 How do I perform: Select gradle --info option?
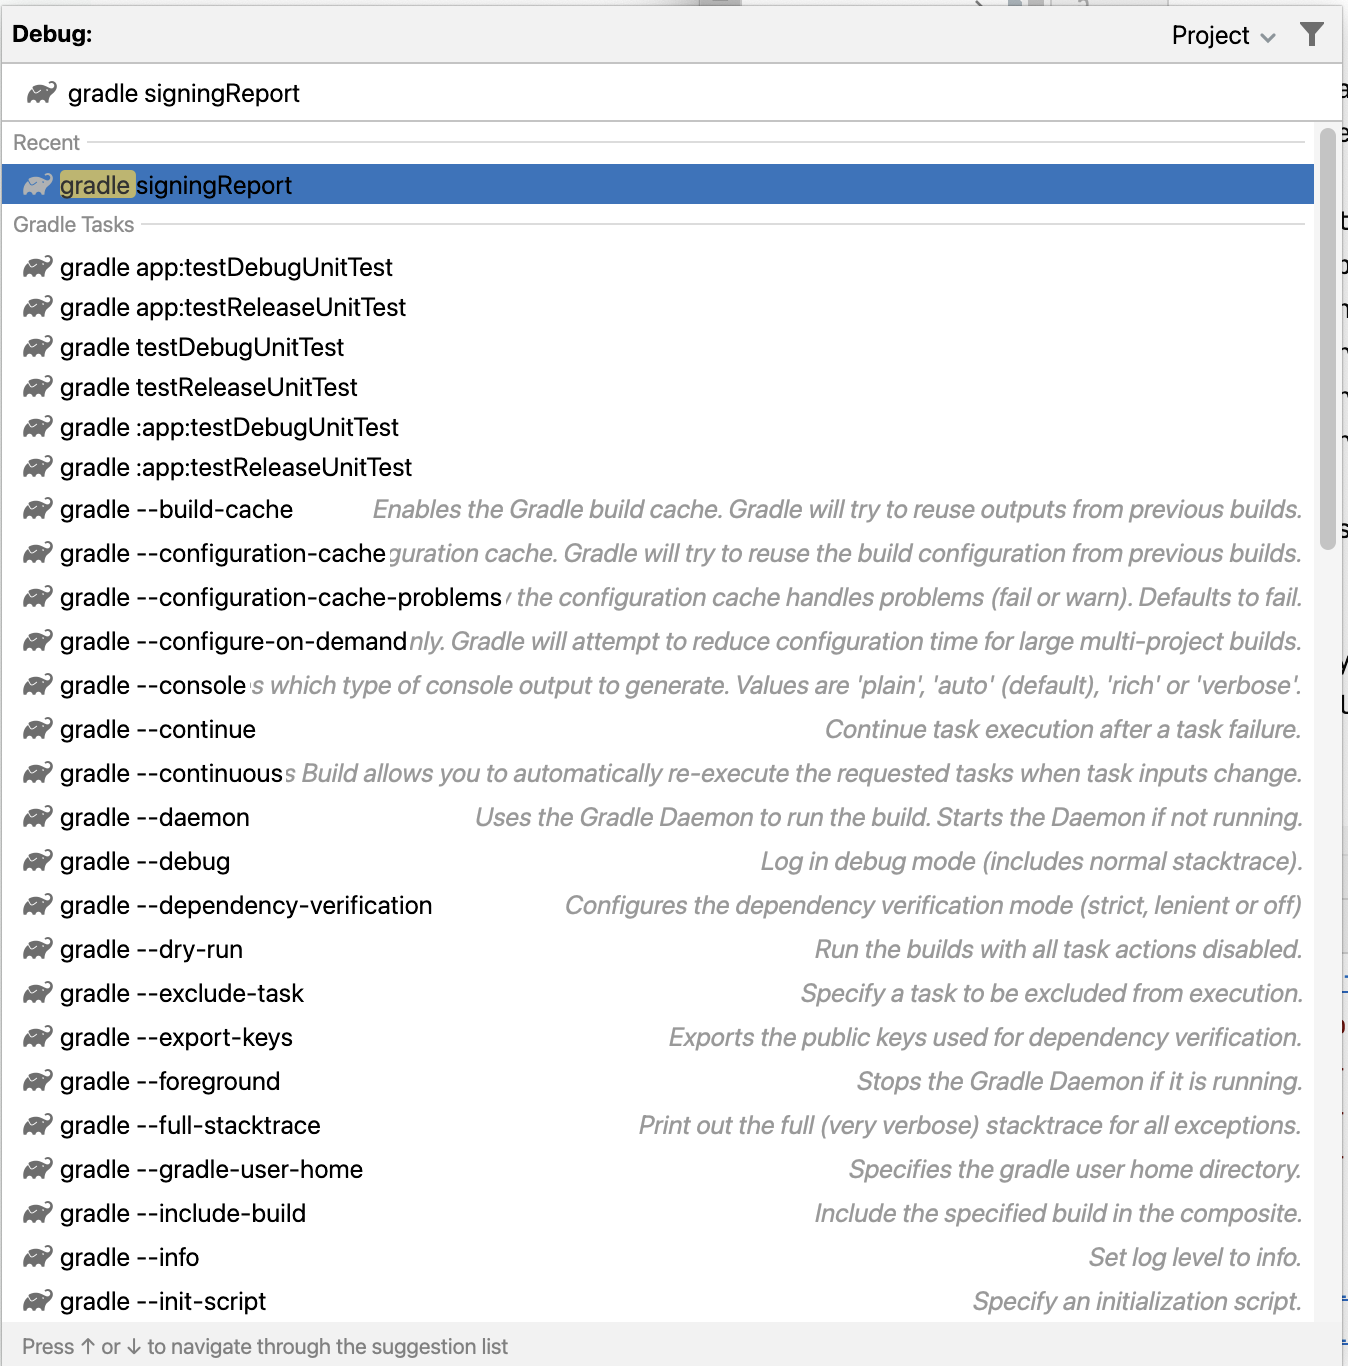coord(658,1257)
